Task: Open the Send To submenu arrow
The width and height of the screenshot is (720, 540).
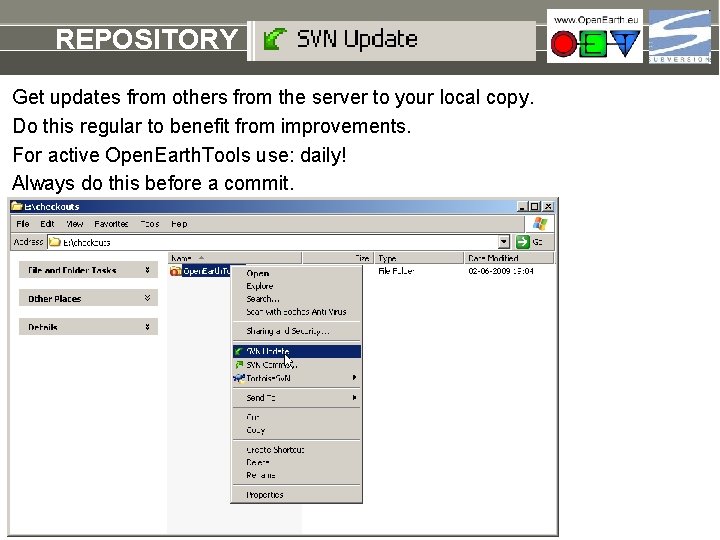Action: pos(354,398)
